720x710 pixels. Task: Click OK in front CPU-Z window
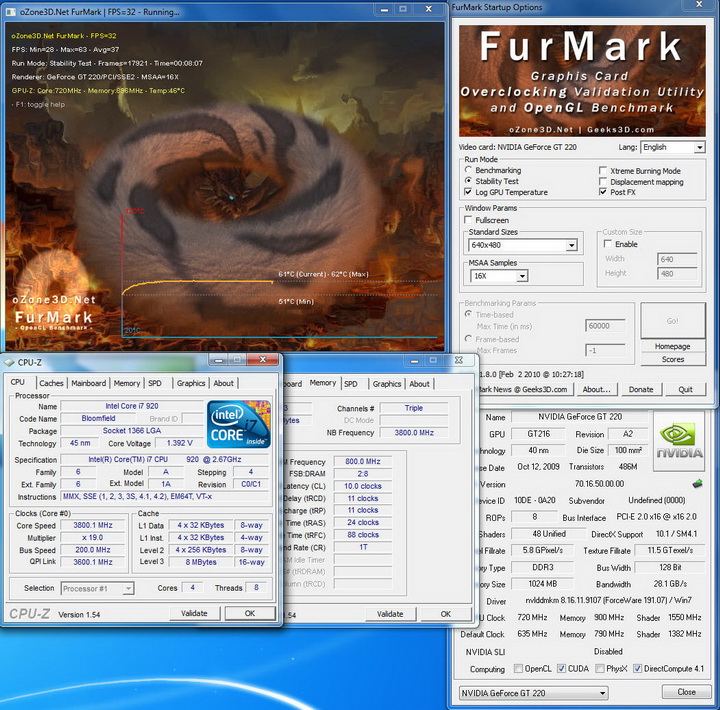click(250, 613)
